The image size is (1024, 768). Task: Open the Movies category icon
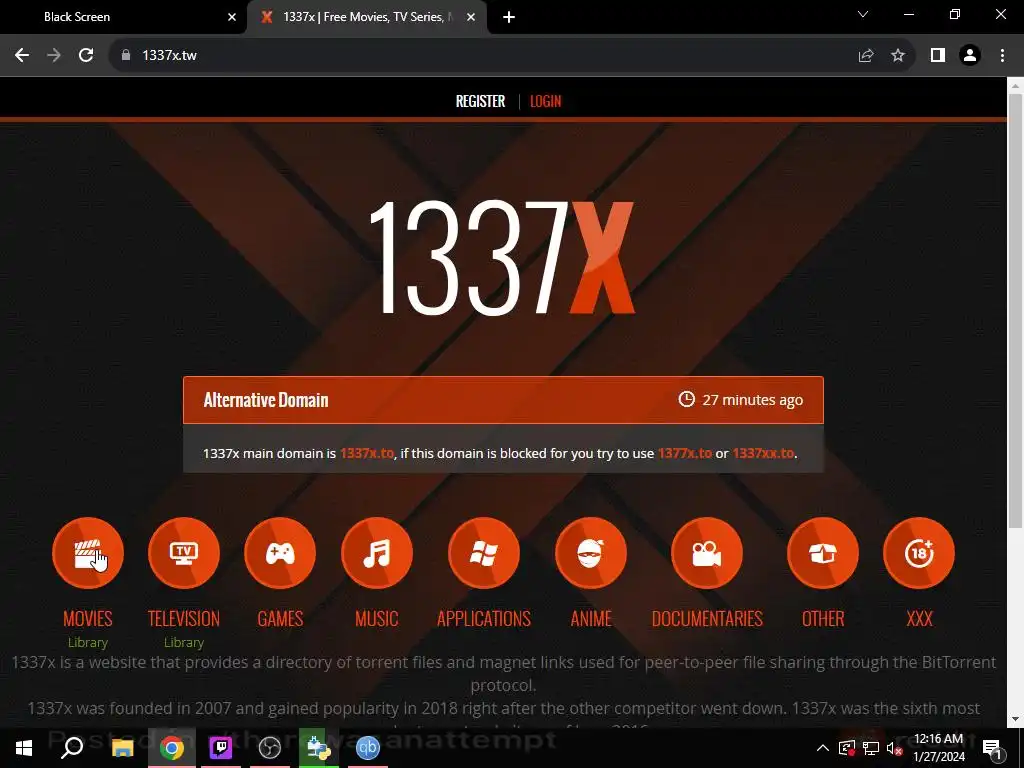[x=88, y=553]
